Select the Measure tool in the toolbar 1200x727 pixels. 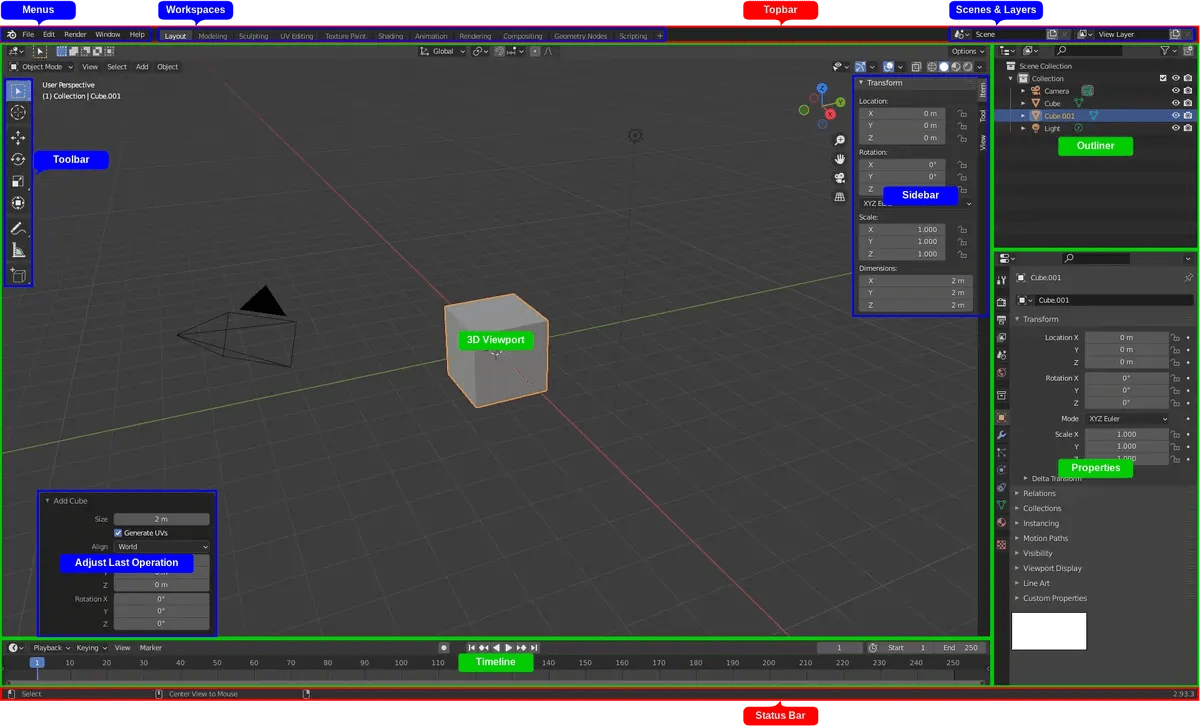[18, 250]
